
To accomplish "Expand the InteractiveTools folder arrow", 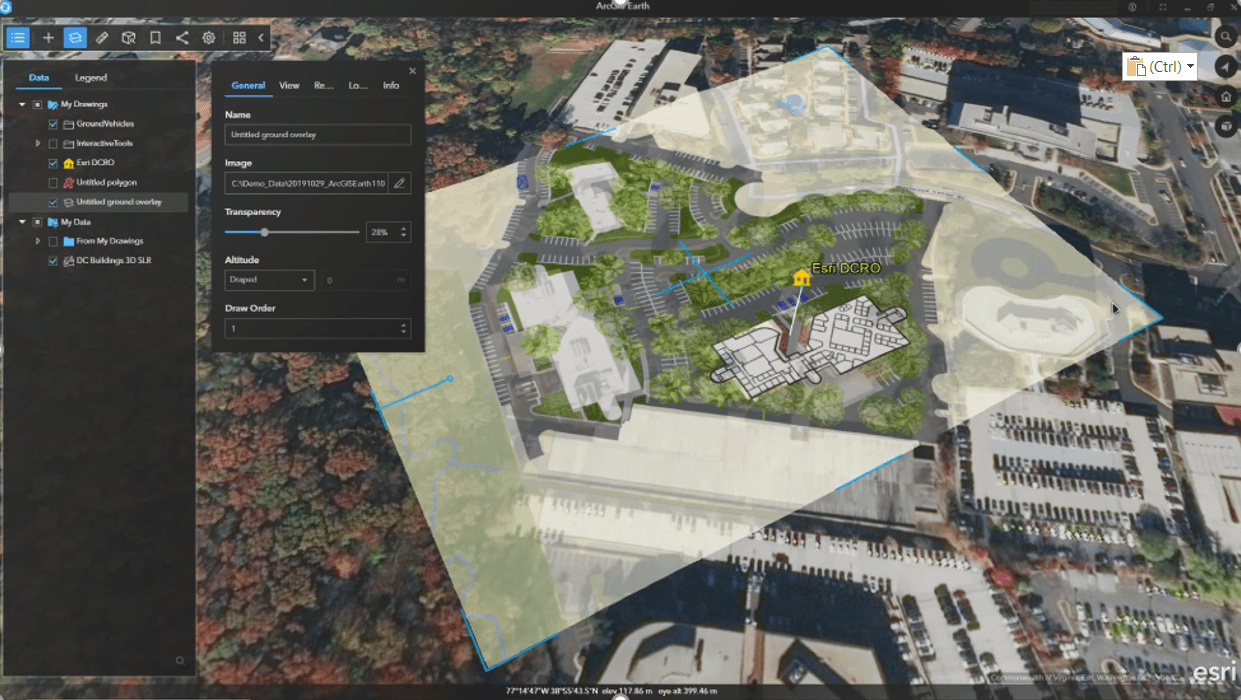I will click(x=38, y=143).
